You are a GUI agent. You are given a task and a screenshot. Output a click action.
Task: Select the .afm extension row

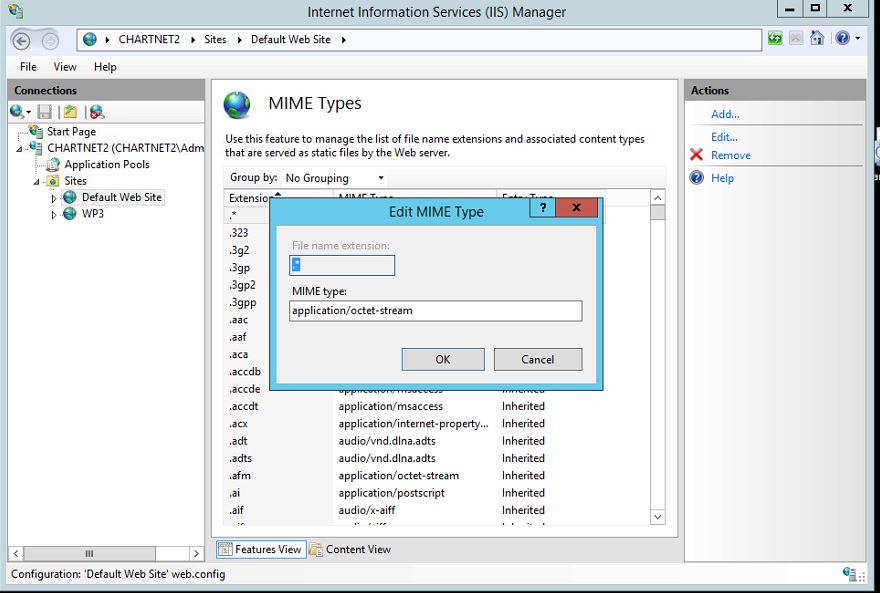[438, 476]
